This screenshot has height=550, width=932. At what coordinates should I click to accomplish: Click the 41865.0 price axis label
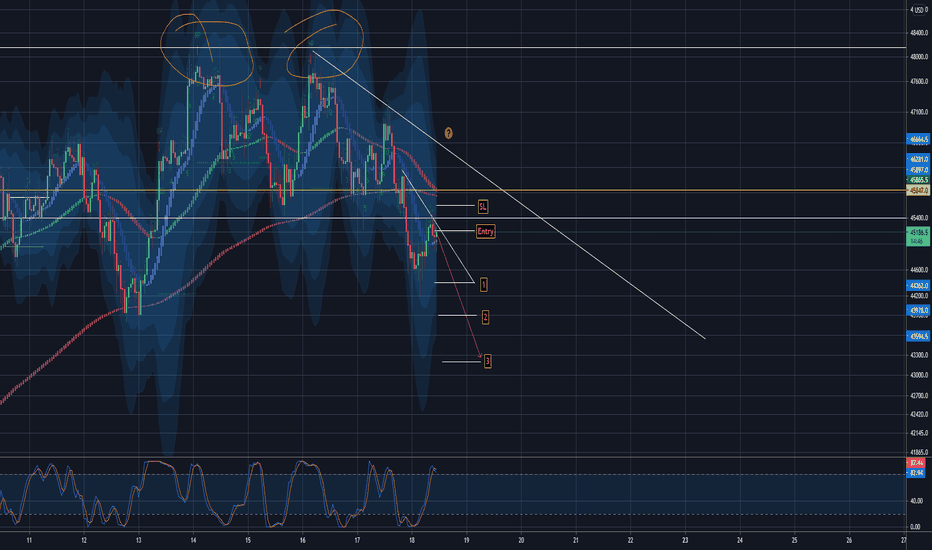tap(918, 452)
